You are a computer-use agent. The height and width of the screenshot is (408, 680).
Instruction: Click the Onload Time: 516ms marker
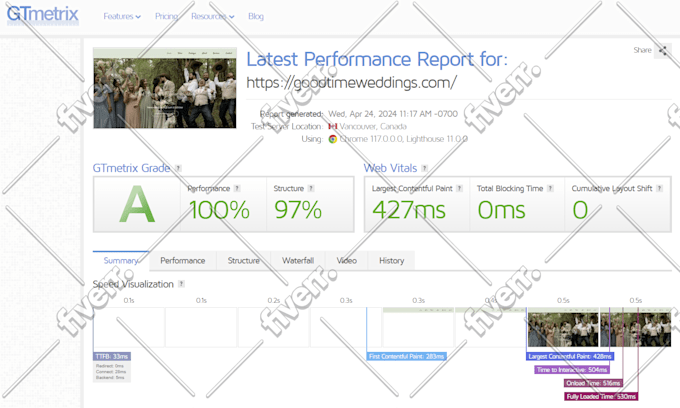pyautogui.click(x=593, y=383)
